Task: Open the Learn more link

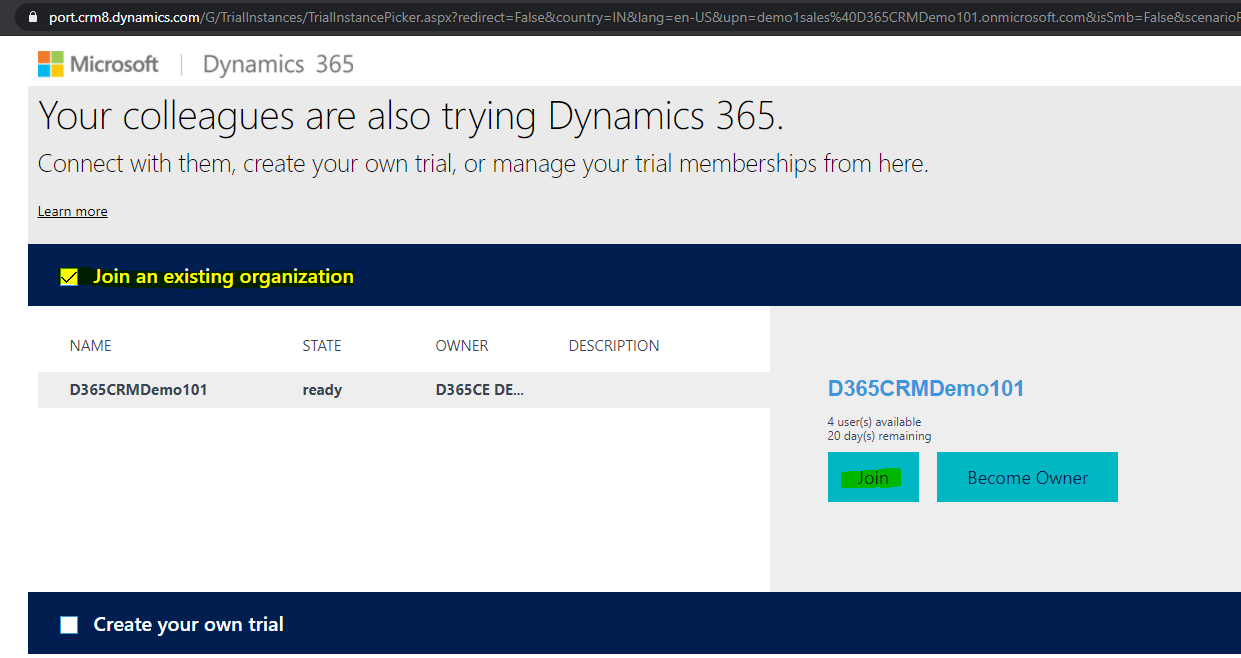Action: tap(73, 211)
